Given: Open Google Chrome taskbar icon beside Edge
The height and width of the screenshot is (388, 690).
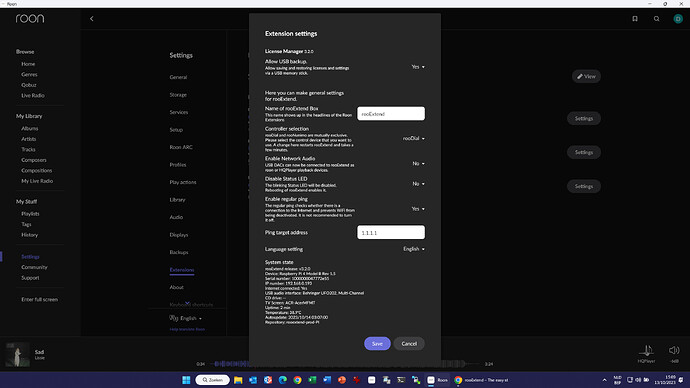Looking at the screenshot, I should tap(297, 380).
